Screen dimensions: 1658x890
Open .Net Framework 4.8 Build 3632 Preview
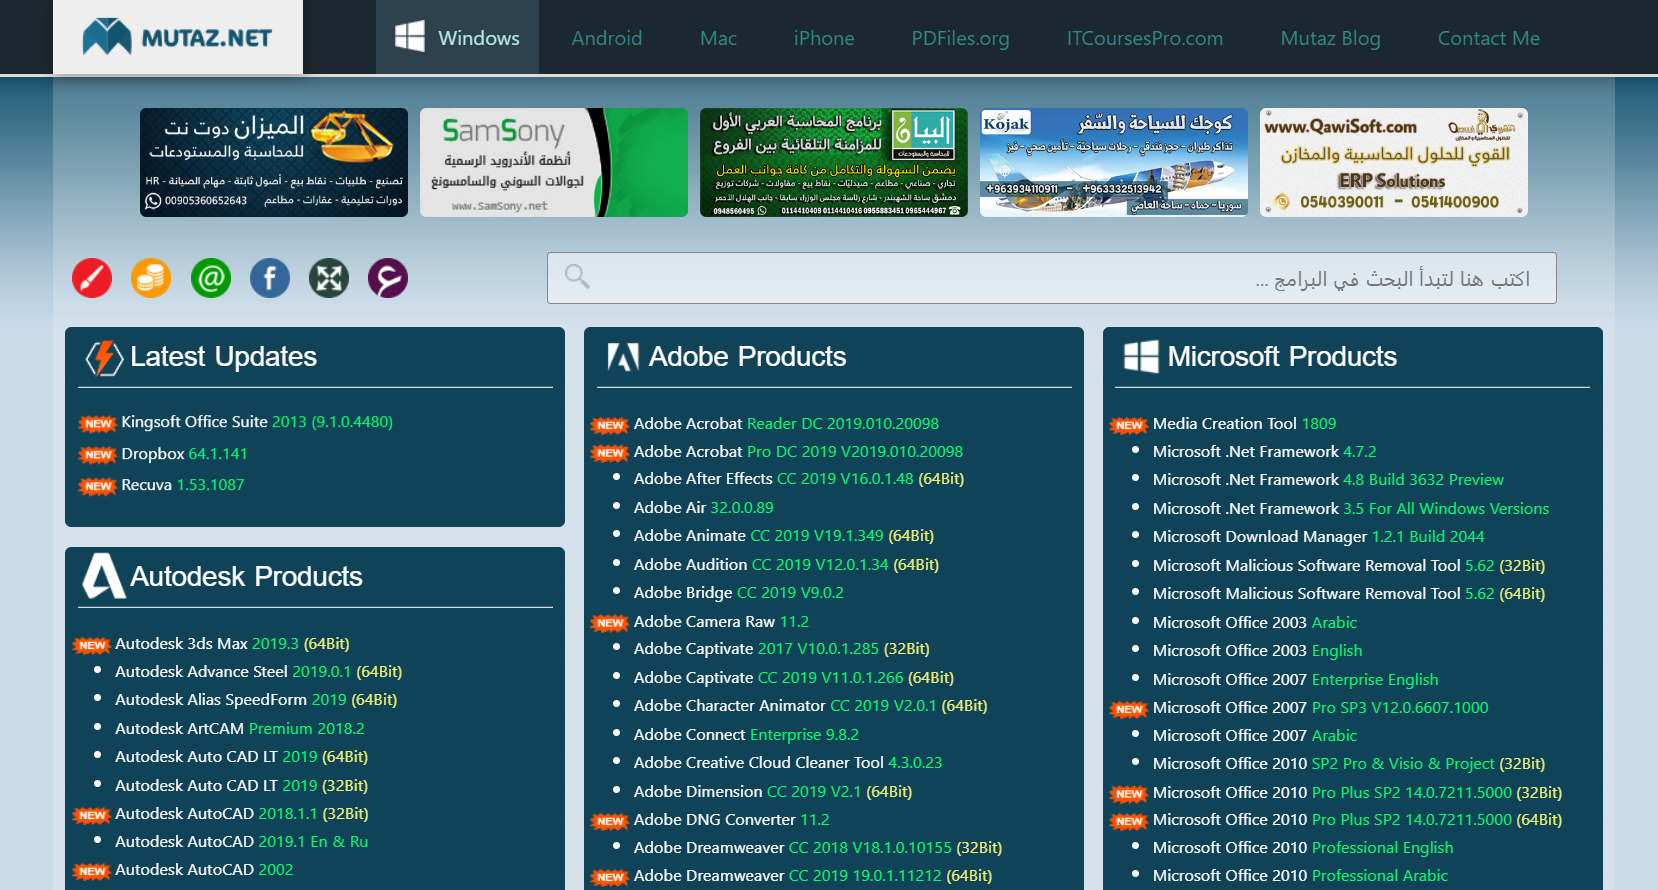[1328, 480]
